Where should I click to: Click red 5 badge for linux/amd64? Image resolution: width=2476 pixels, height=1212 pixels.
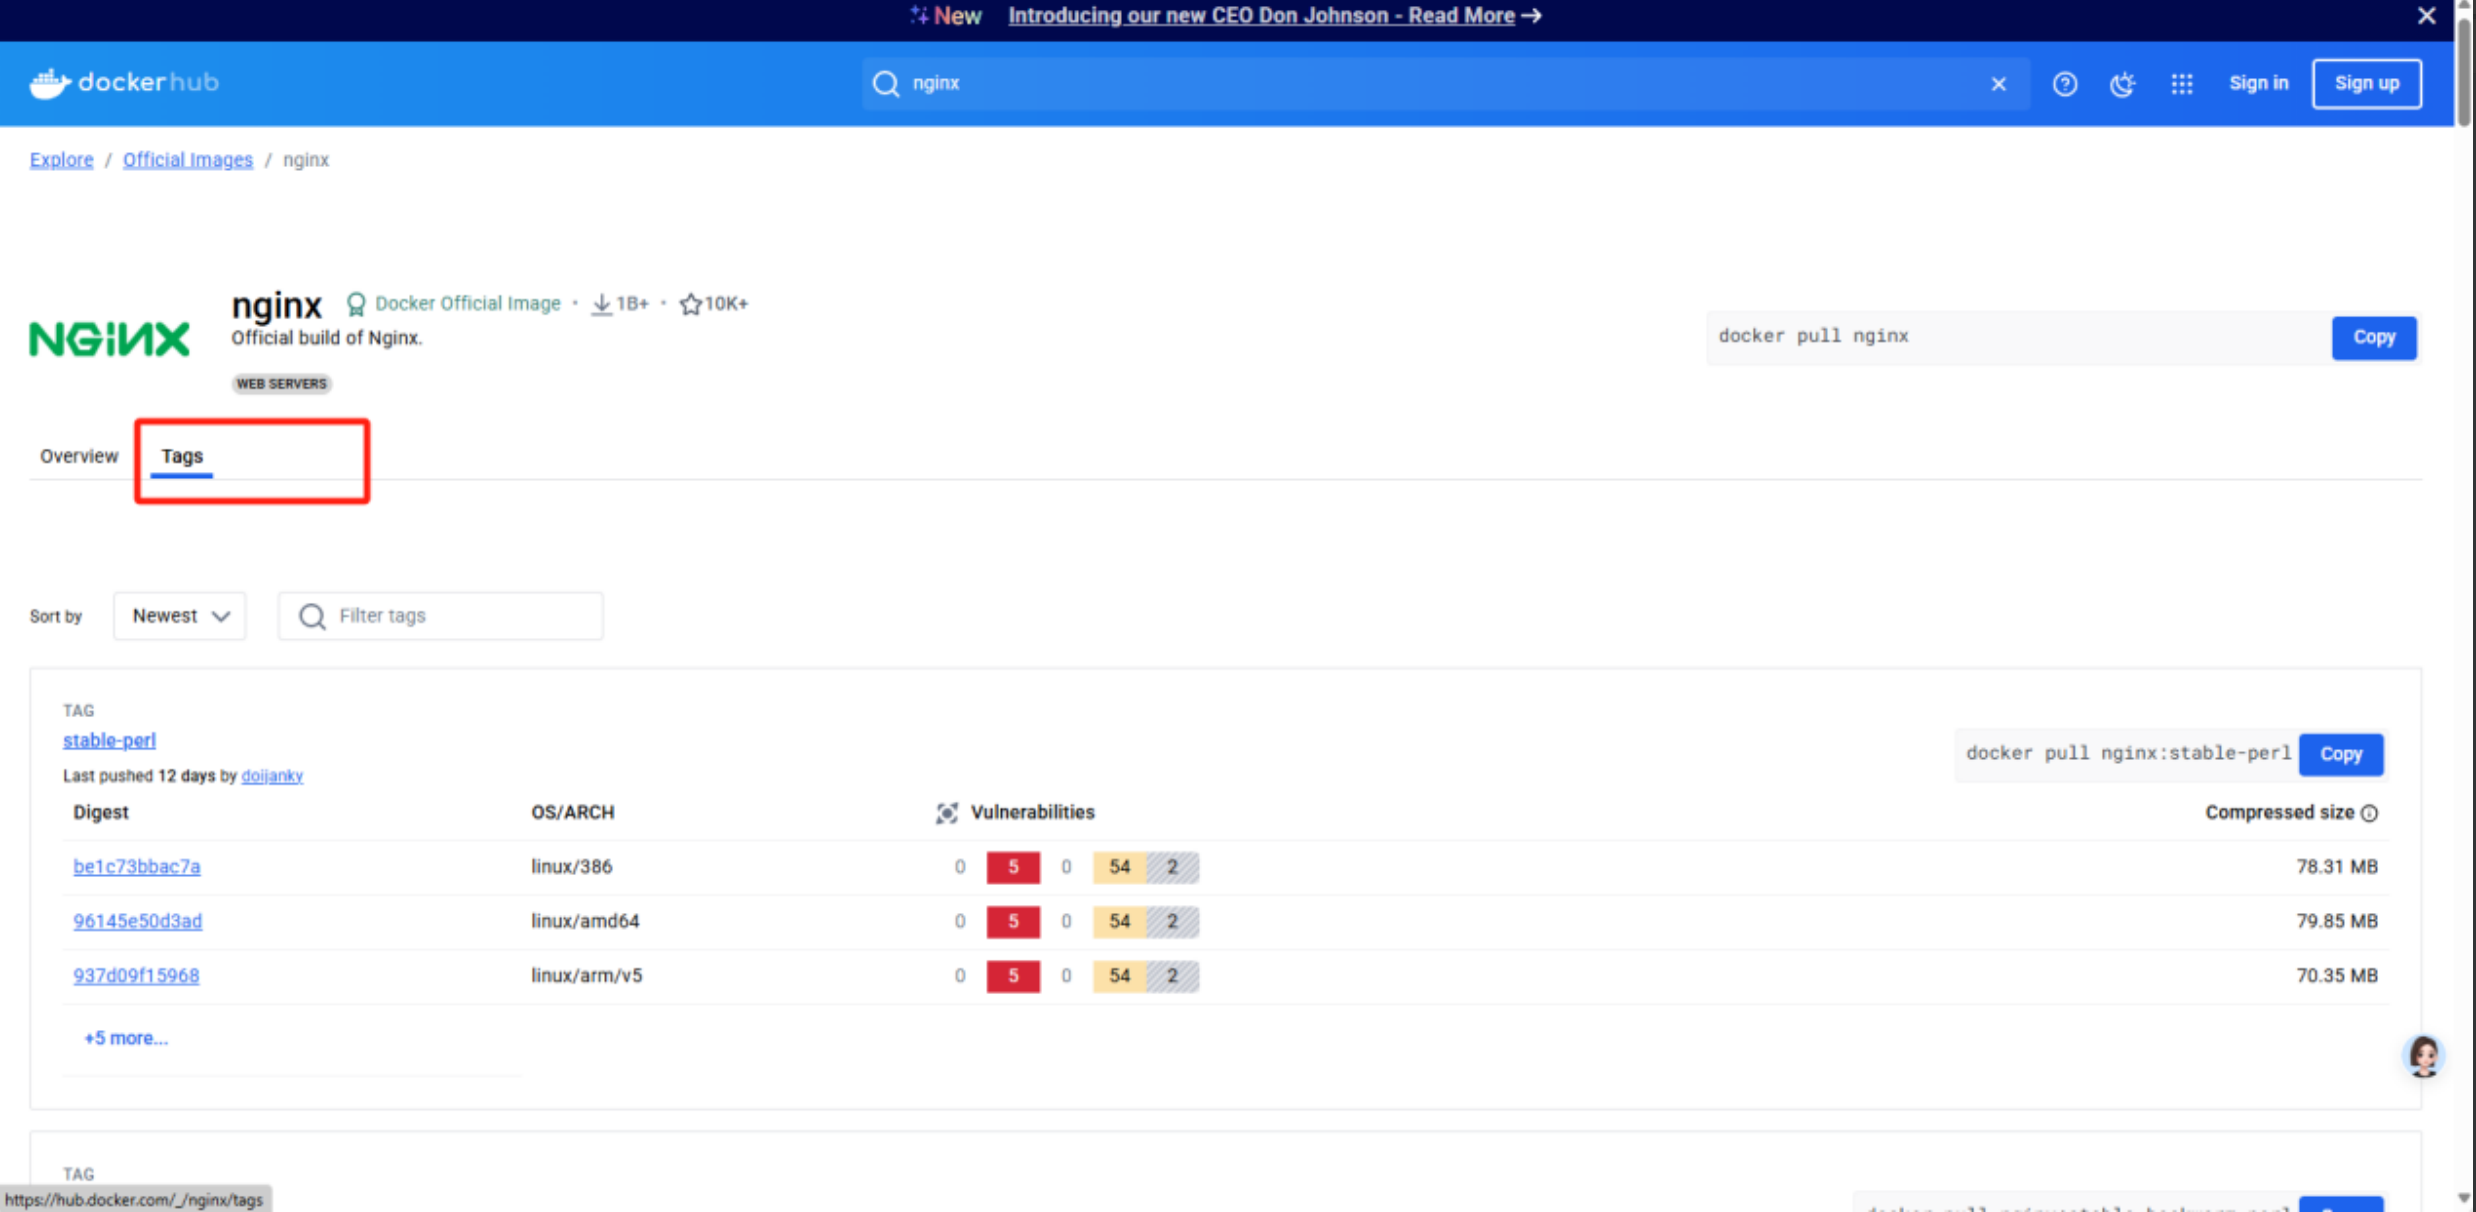point(1013,921)
